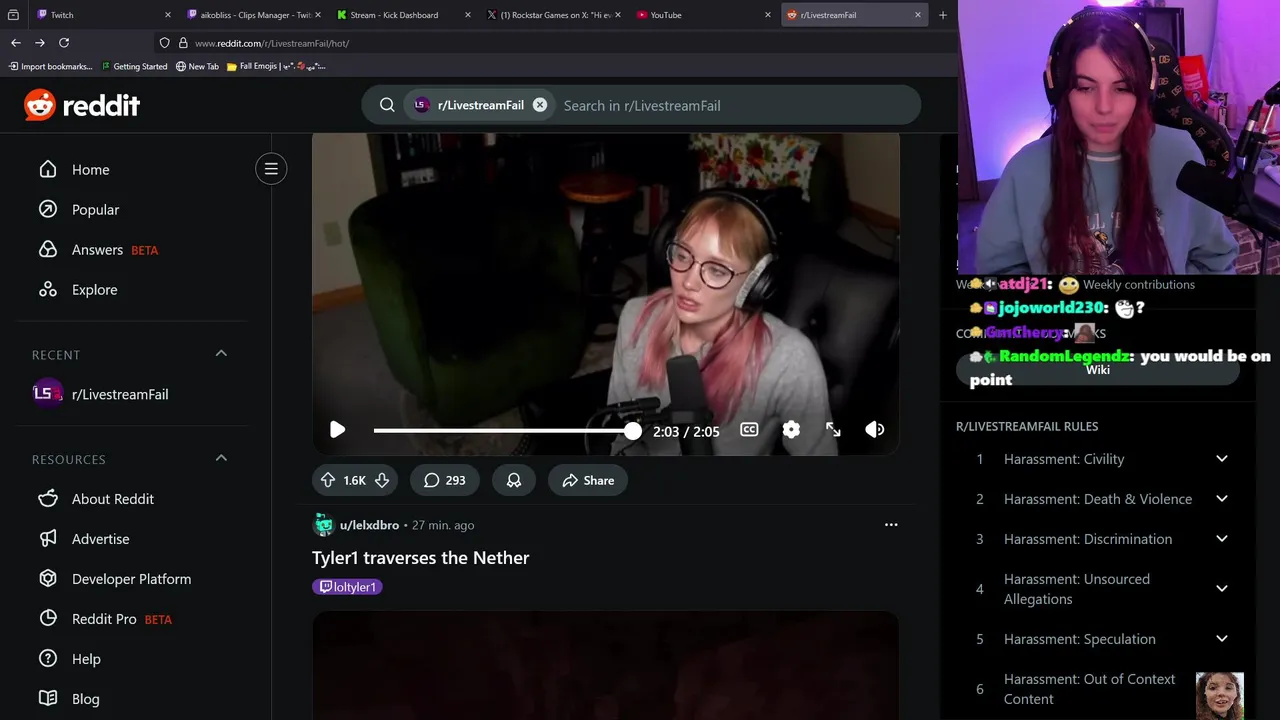
Task: Open video settings gear
Action: point(791,430)
